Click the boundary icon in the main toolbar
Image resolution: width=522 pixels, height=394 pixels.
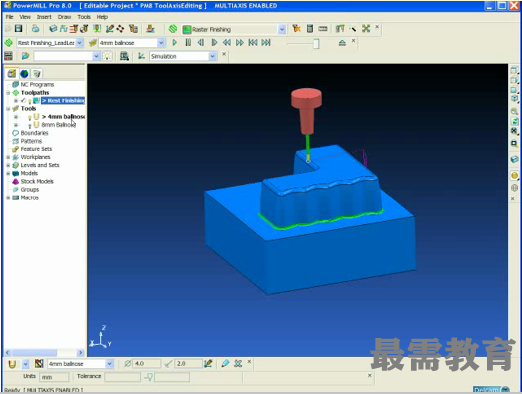(x=97, y=29)
